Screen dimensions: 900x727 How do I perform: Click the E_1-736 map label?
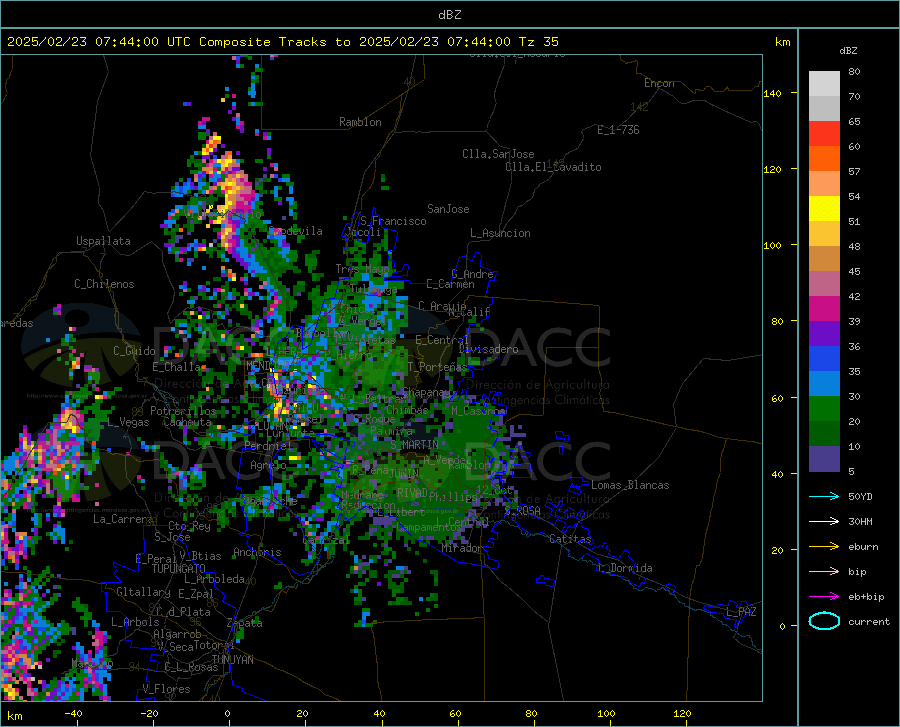click(x=618, y=130)
